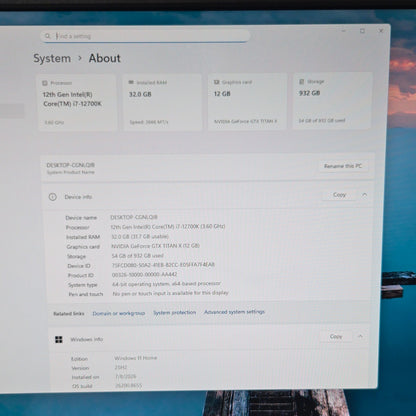
Task: Click the Graphics card icon
Action: click(216, 82)
